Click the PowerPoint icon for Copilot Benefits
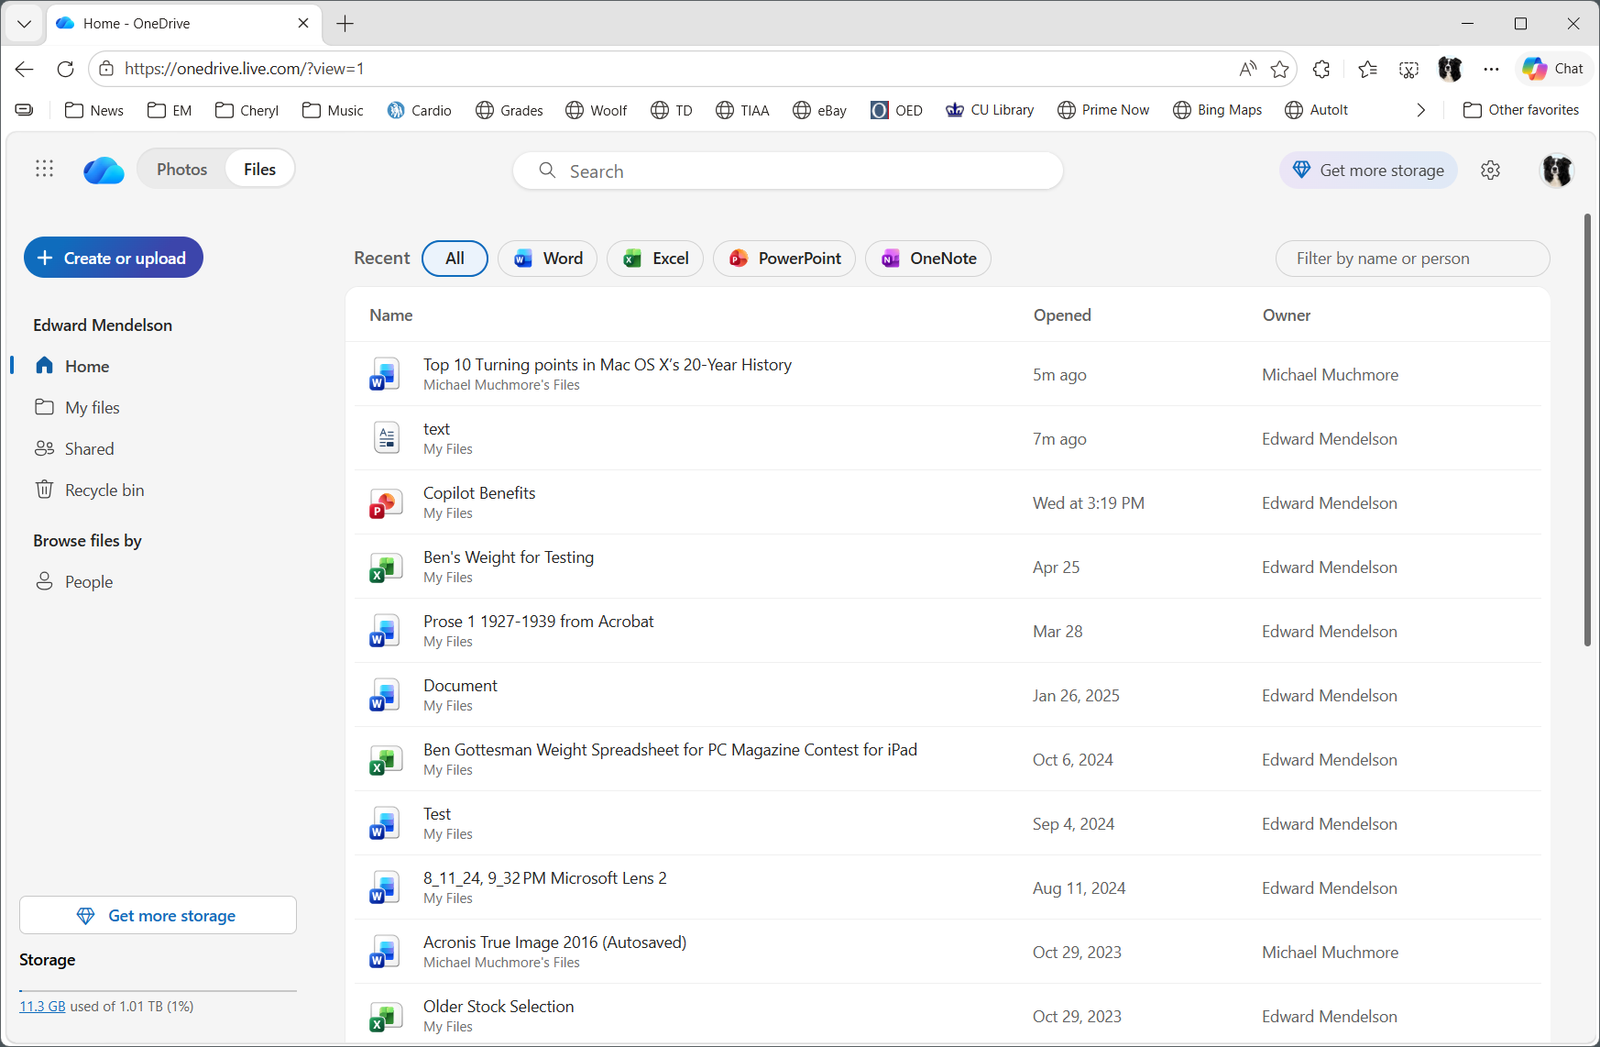This screenshot has height=1047, width=1600. 385,503
